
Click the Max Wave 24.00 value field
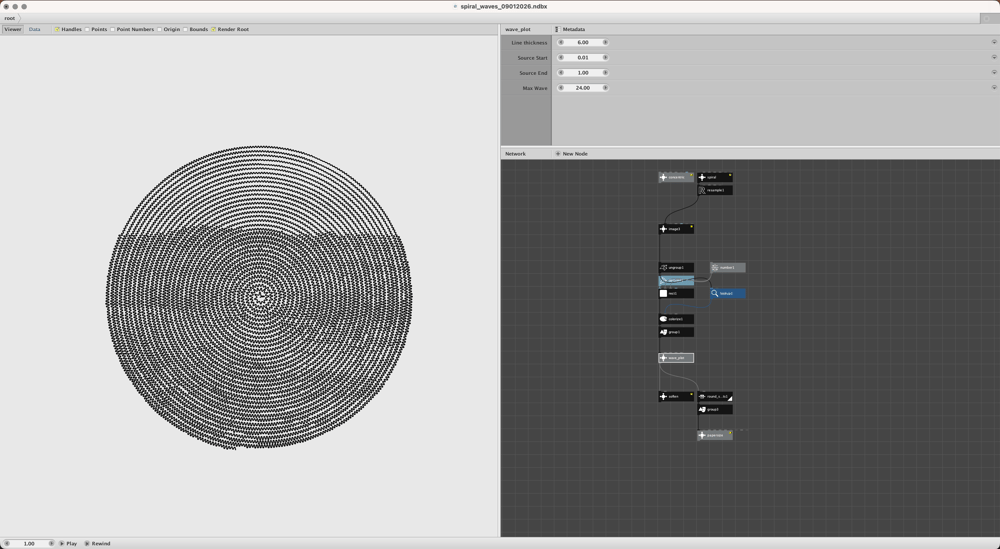point(583,88)
